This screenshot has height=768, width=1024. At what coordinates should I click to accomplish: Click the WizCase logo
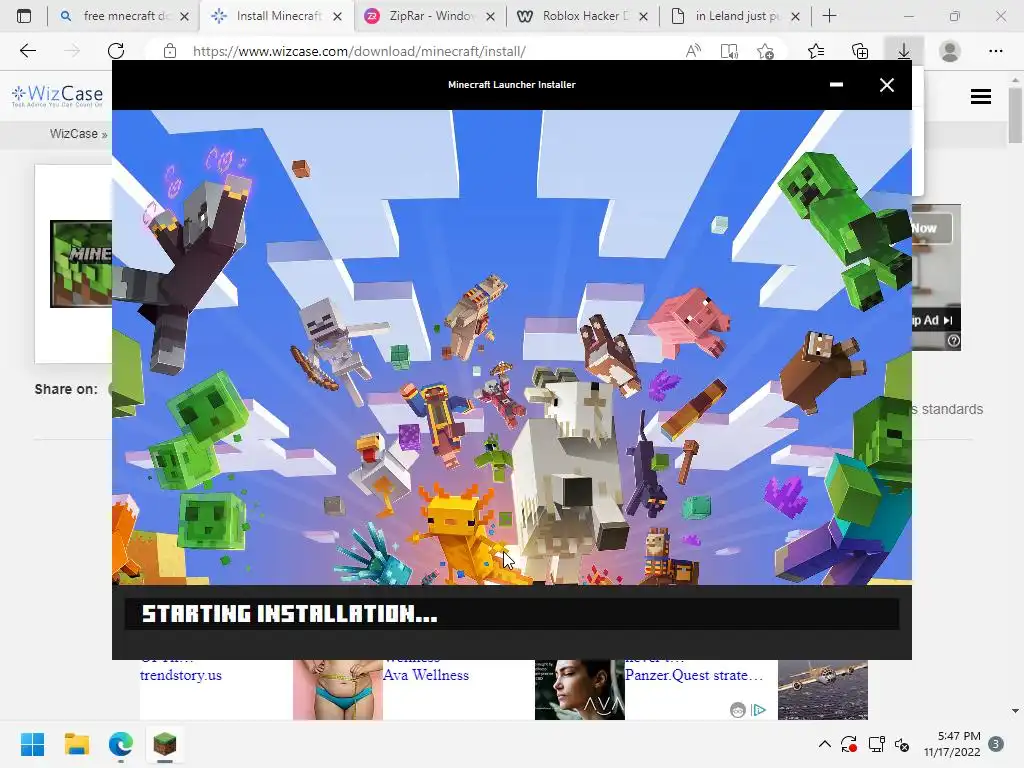(57, 95)
